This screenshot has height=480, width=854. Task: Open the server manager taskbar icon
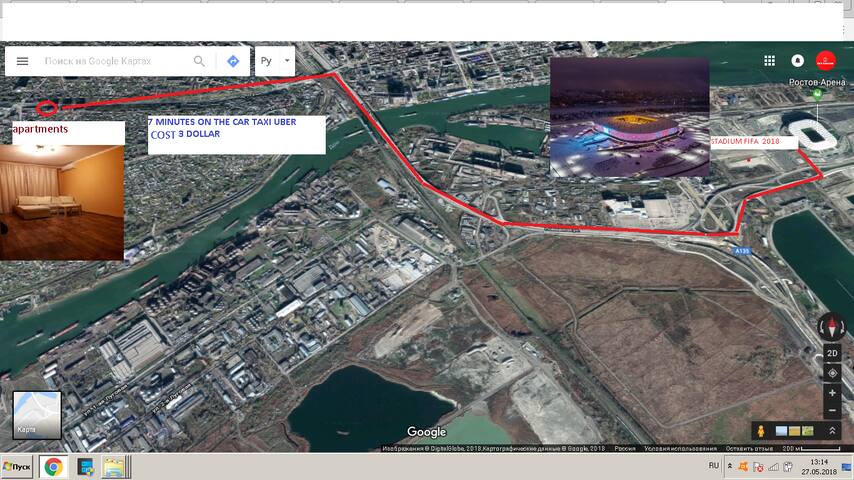(86, 467)
